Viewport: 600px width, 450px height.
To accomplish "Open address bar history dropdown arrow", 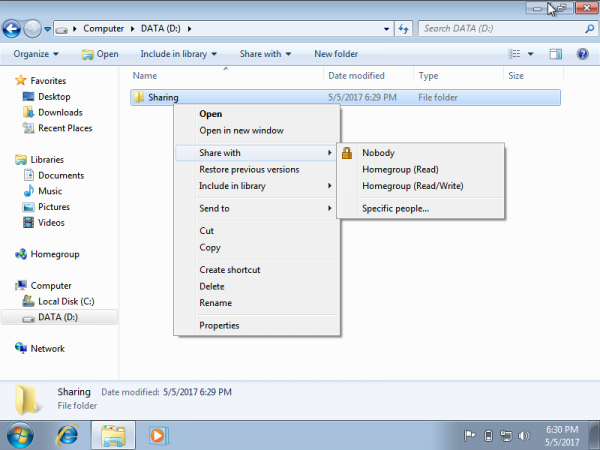I will [x=386, y=29].
